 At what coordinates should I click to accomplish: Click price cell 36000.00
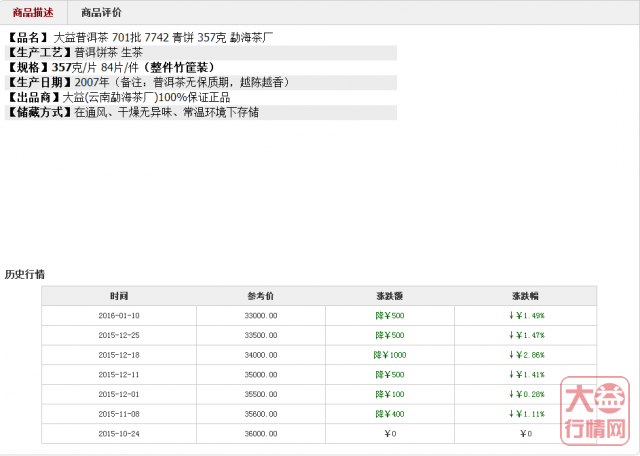point(261,434)
